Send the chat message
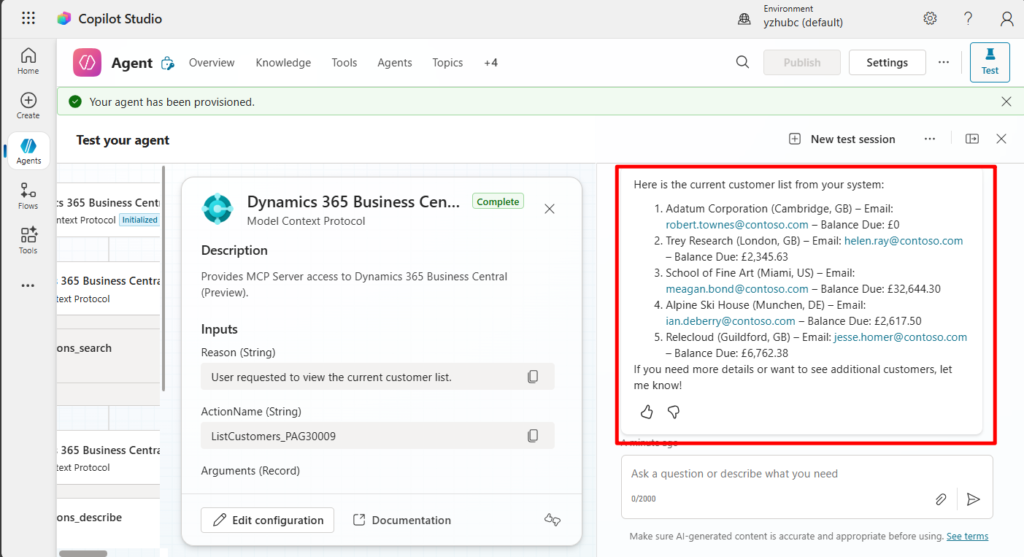The width and height of the screenshot is (1024, 557). (973, 499)
